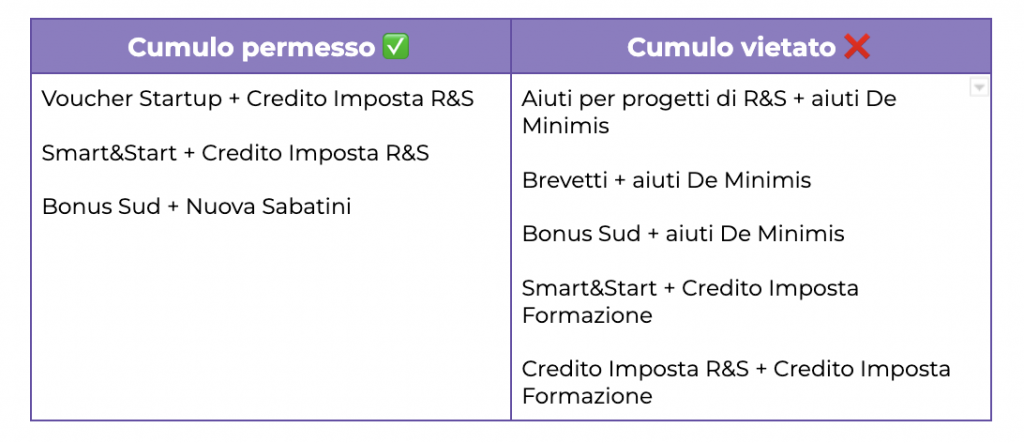Viewport: 1024px width, 443px height.
Task: Click the "Bonus Sud + Nuova Sabatini" line
Action: pyautogui.click(x=197, y=206)
